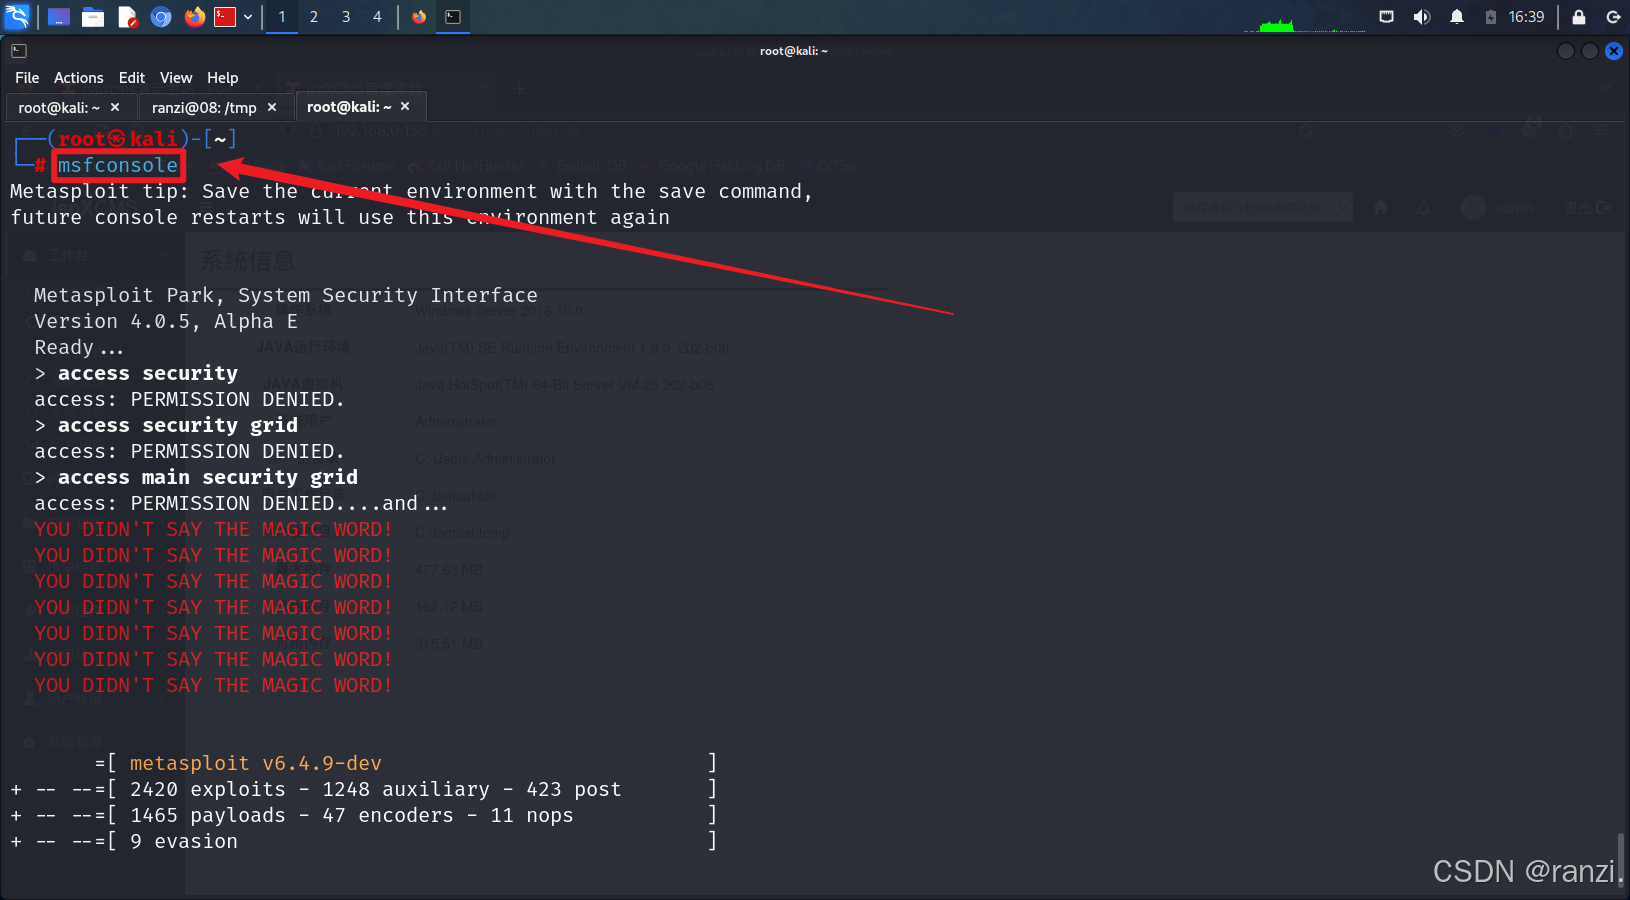
Task: Open the red terminal emulator launcher
Action: point(225,17)
